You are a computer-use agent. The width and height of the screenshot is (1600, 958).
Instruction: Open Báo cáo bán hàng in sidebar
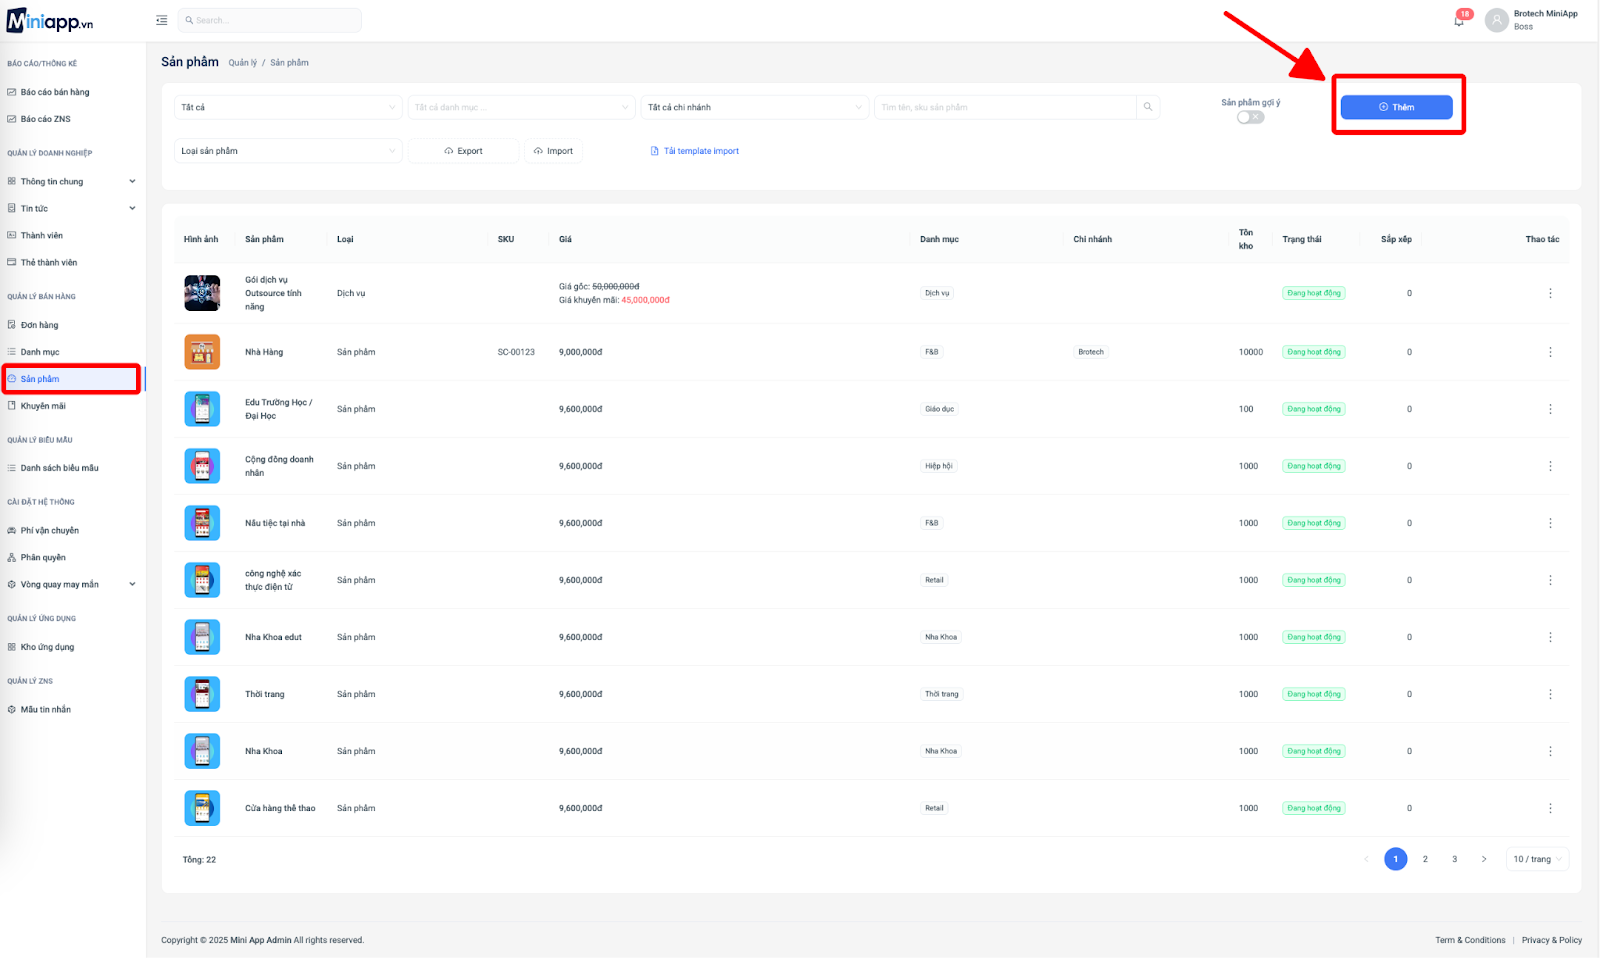tap(55, 92)
